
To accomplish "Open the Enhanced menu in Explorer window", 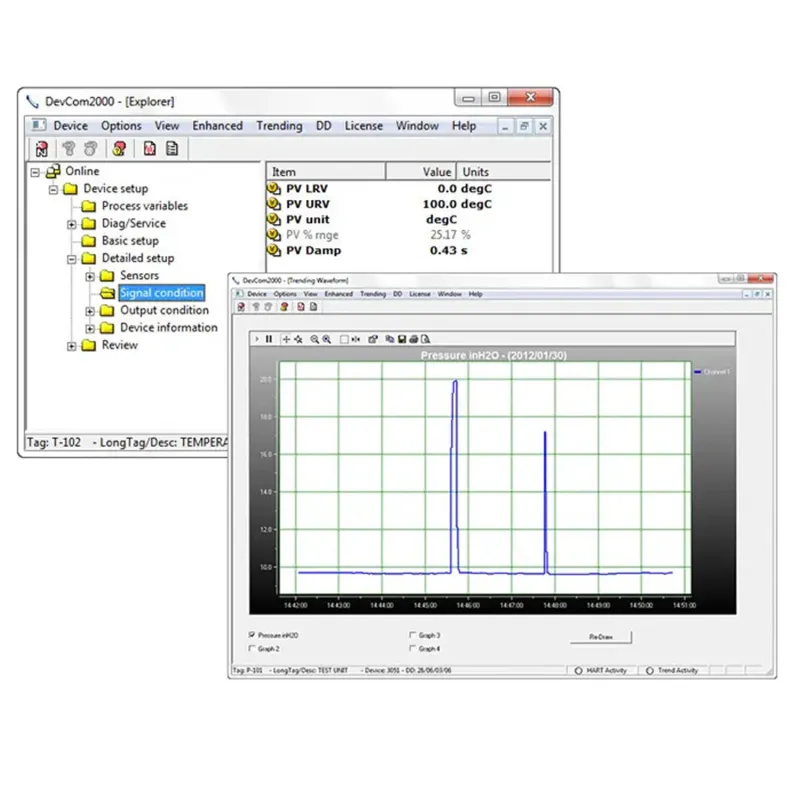I will [217, 126].
